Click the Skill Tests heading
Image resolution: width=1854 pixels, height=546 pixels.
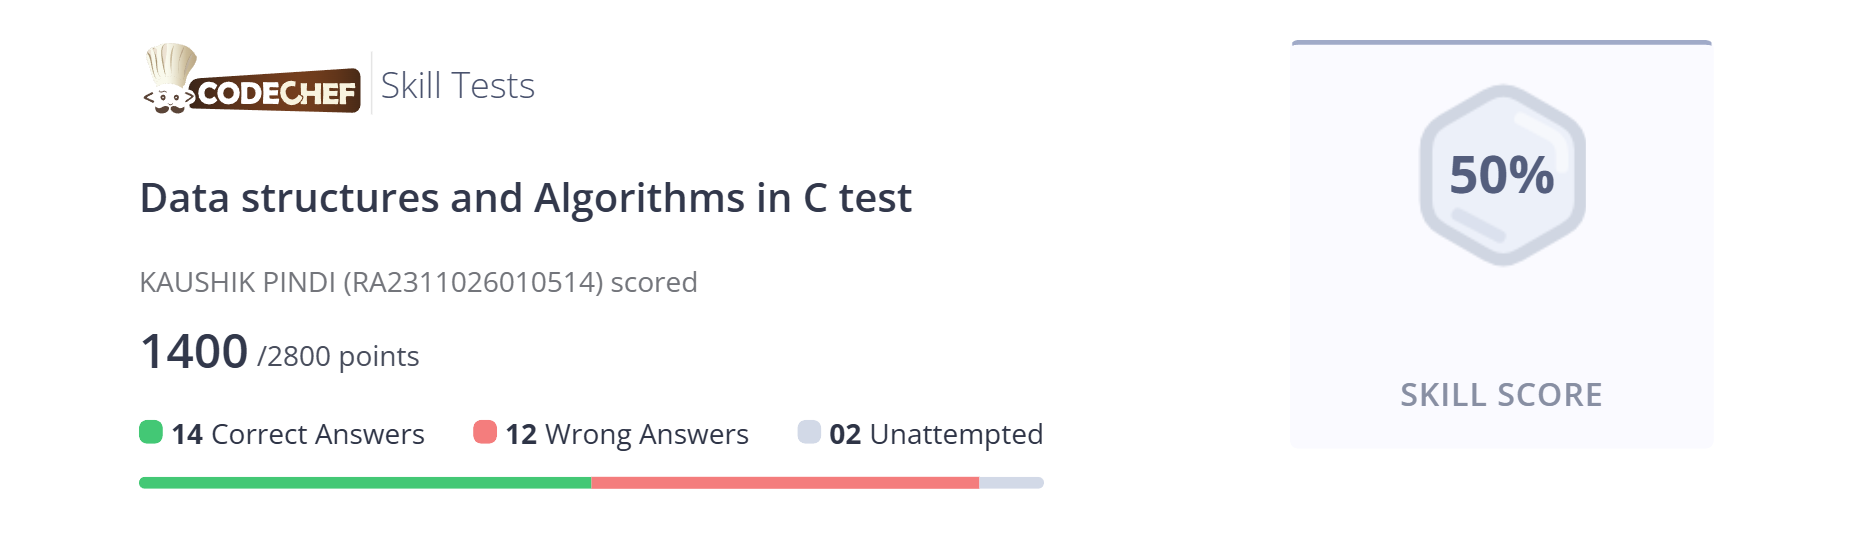point(458,86)
